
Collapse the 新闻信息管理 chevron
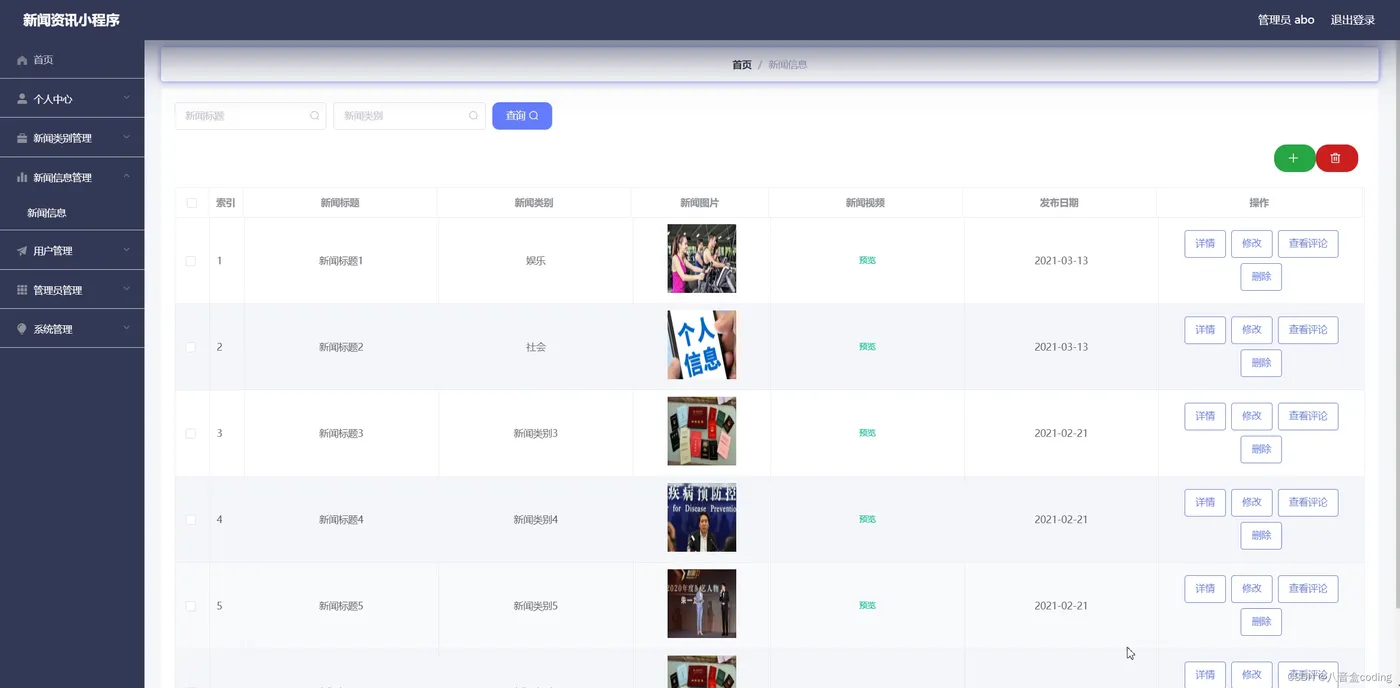127,176
